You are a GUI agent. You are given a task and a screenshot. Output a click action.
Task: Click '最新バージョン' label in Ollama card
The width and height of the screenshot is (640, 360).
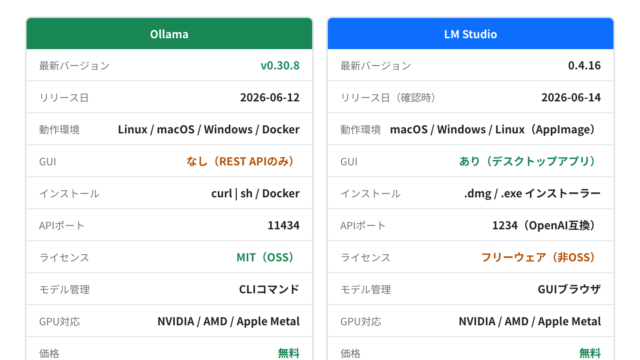74,66
